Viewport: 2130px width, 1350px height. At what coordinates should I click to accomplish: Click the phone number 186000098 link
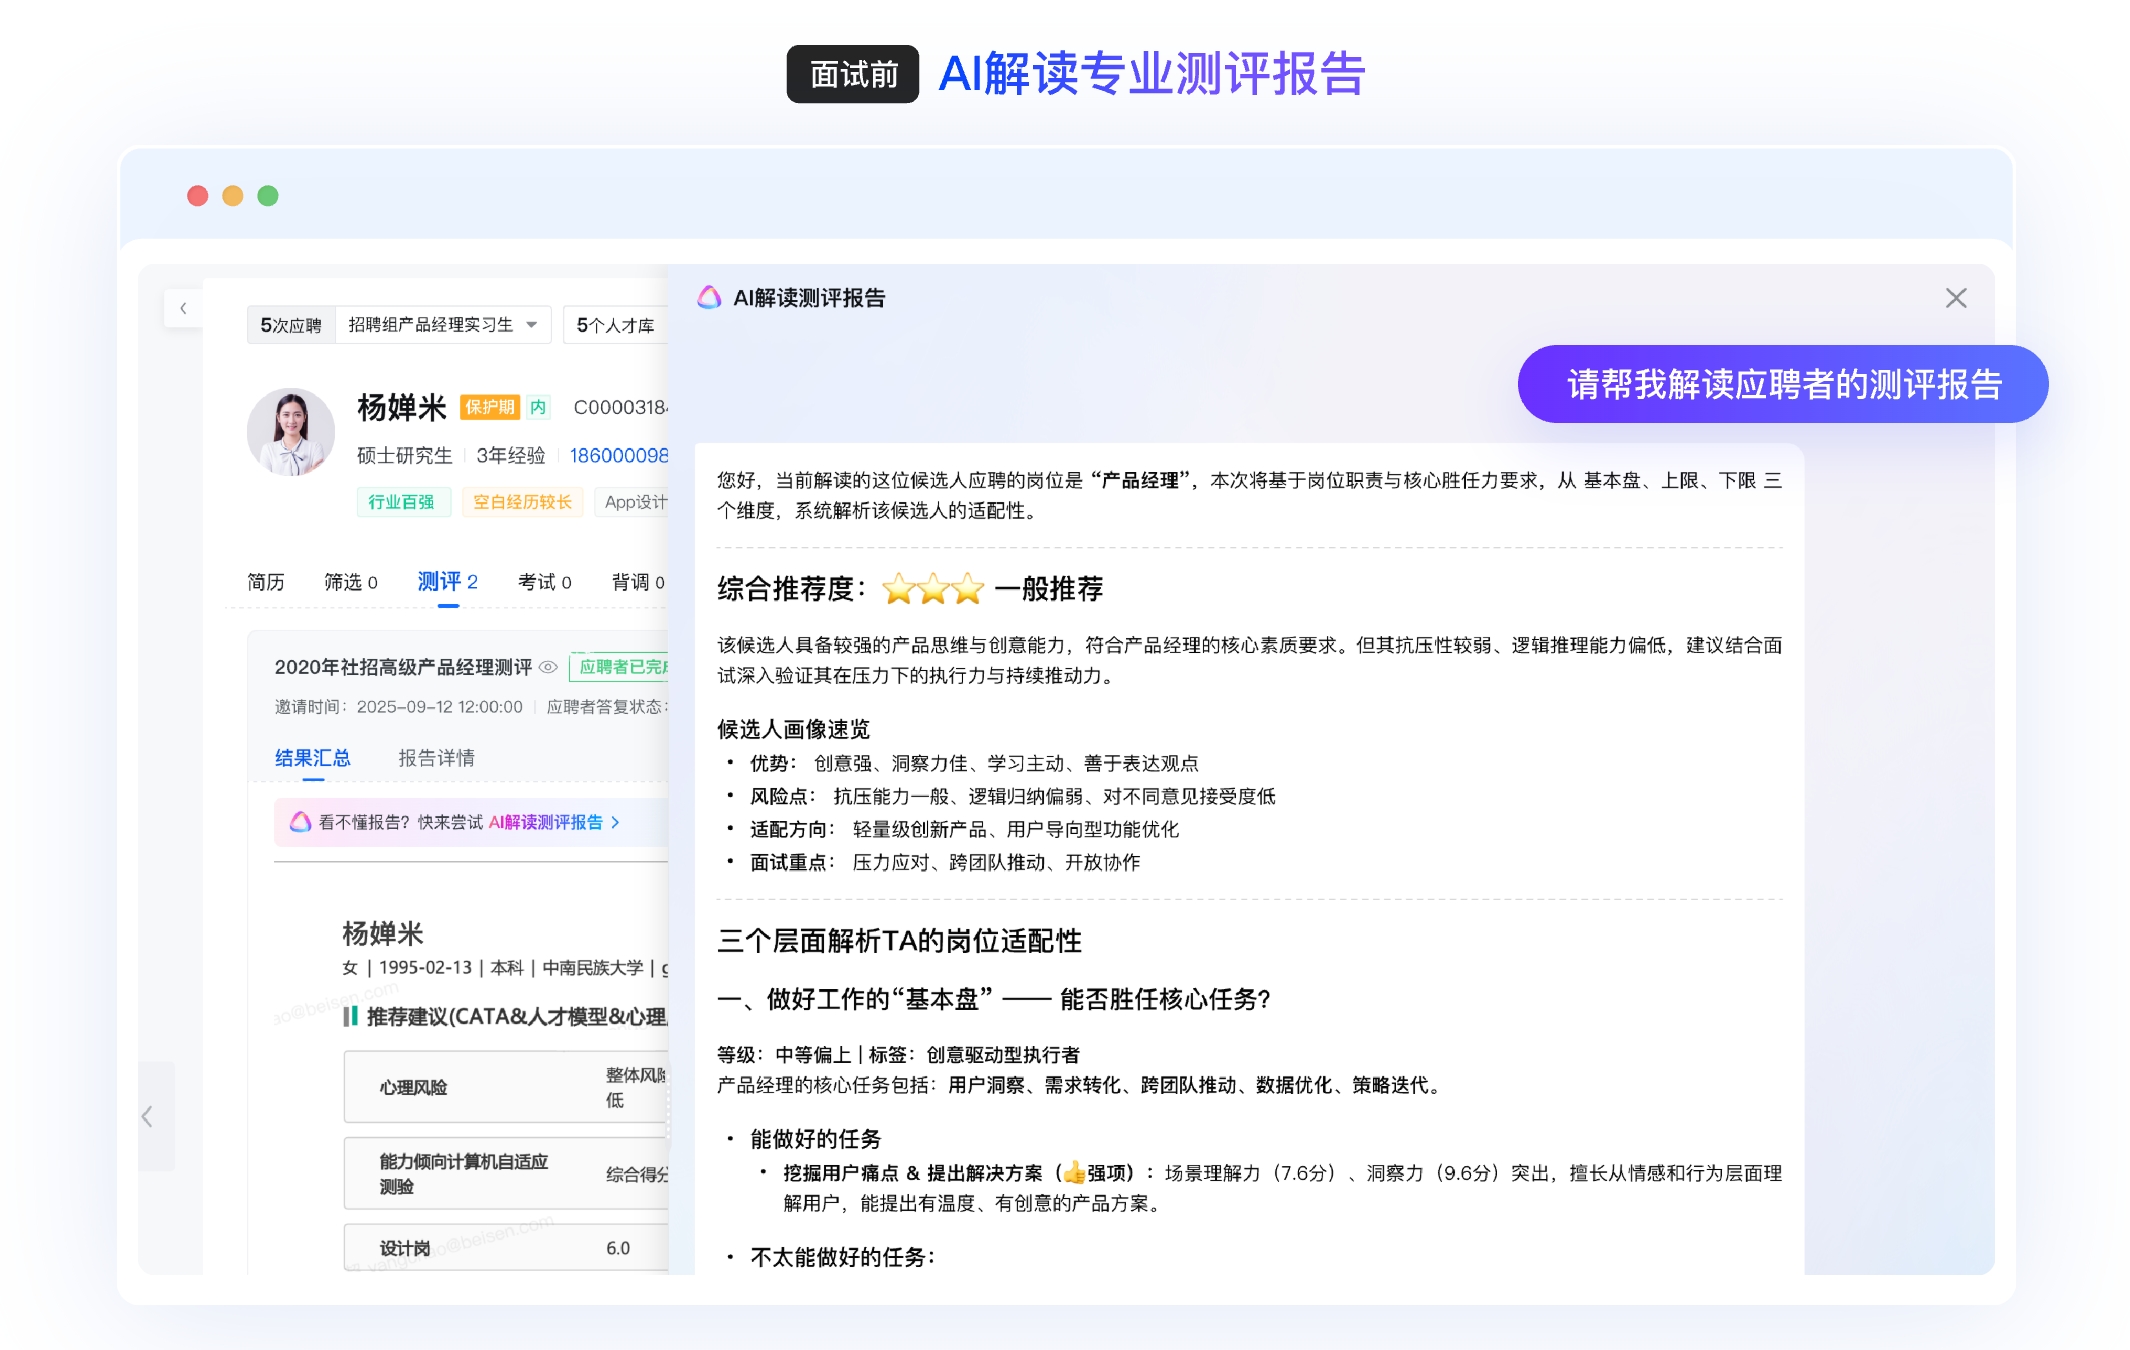click(x=618, y=456)
